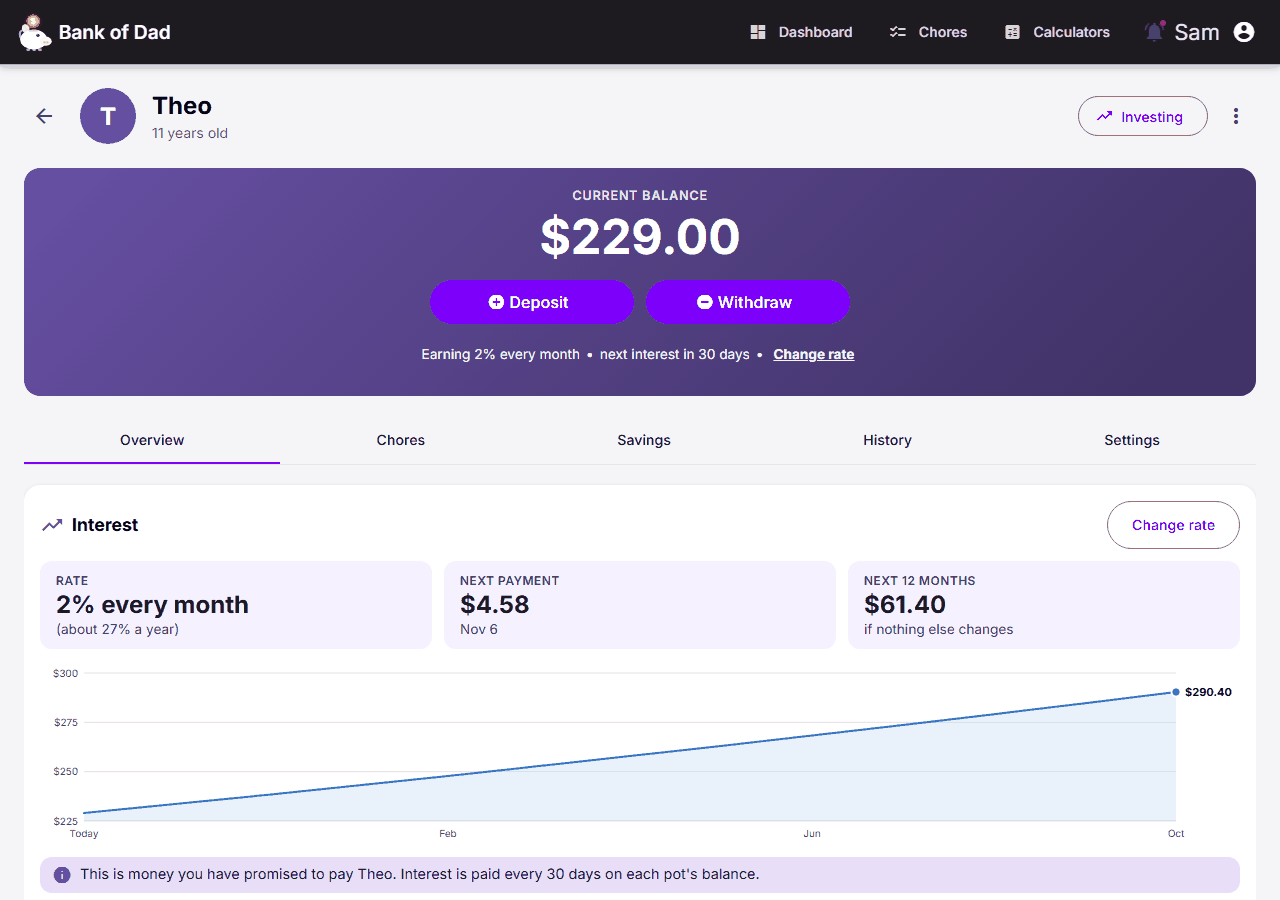Click the NEXT 12 MONTHS $61.40 card

pos(1044,605)
